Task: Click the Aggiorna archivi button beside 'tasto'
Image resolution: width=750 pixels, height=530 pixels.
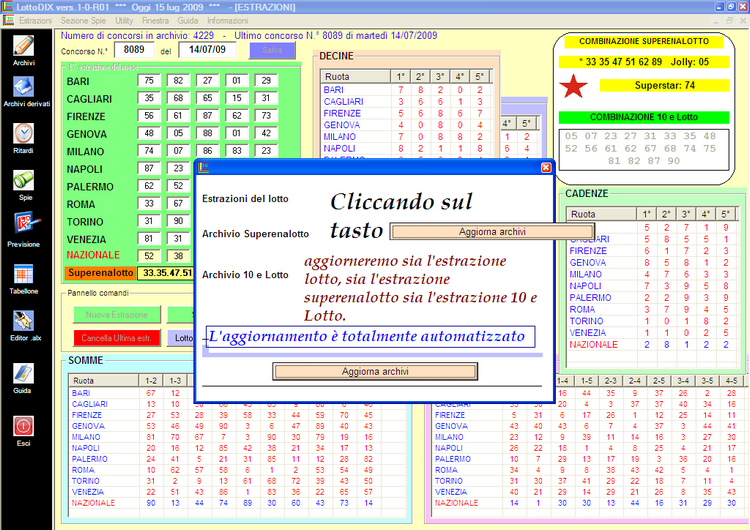Action: tap(492, 232)
